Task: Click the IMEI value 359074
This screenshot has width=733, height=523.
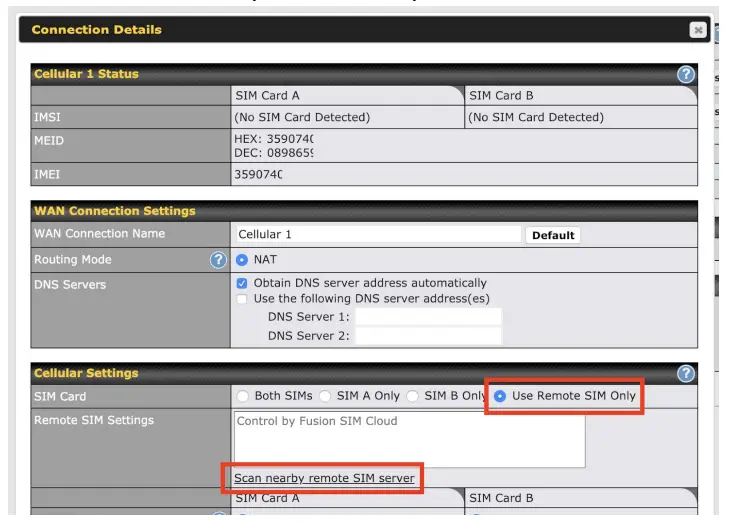Action: tap(258, 174)
